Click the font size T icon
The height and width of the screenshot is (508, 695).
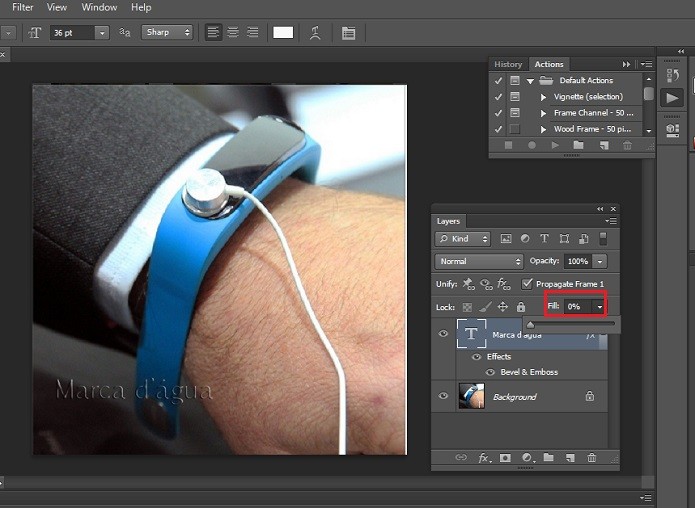pyautogui.click(x=35, y=33)
